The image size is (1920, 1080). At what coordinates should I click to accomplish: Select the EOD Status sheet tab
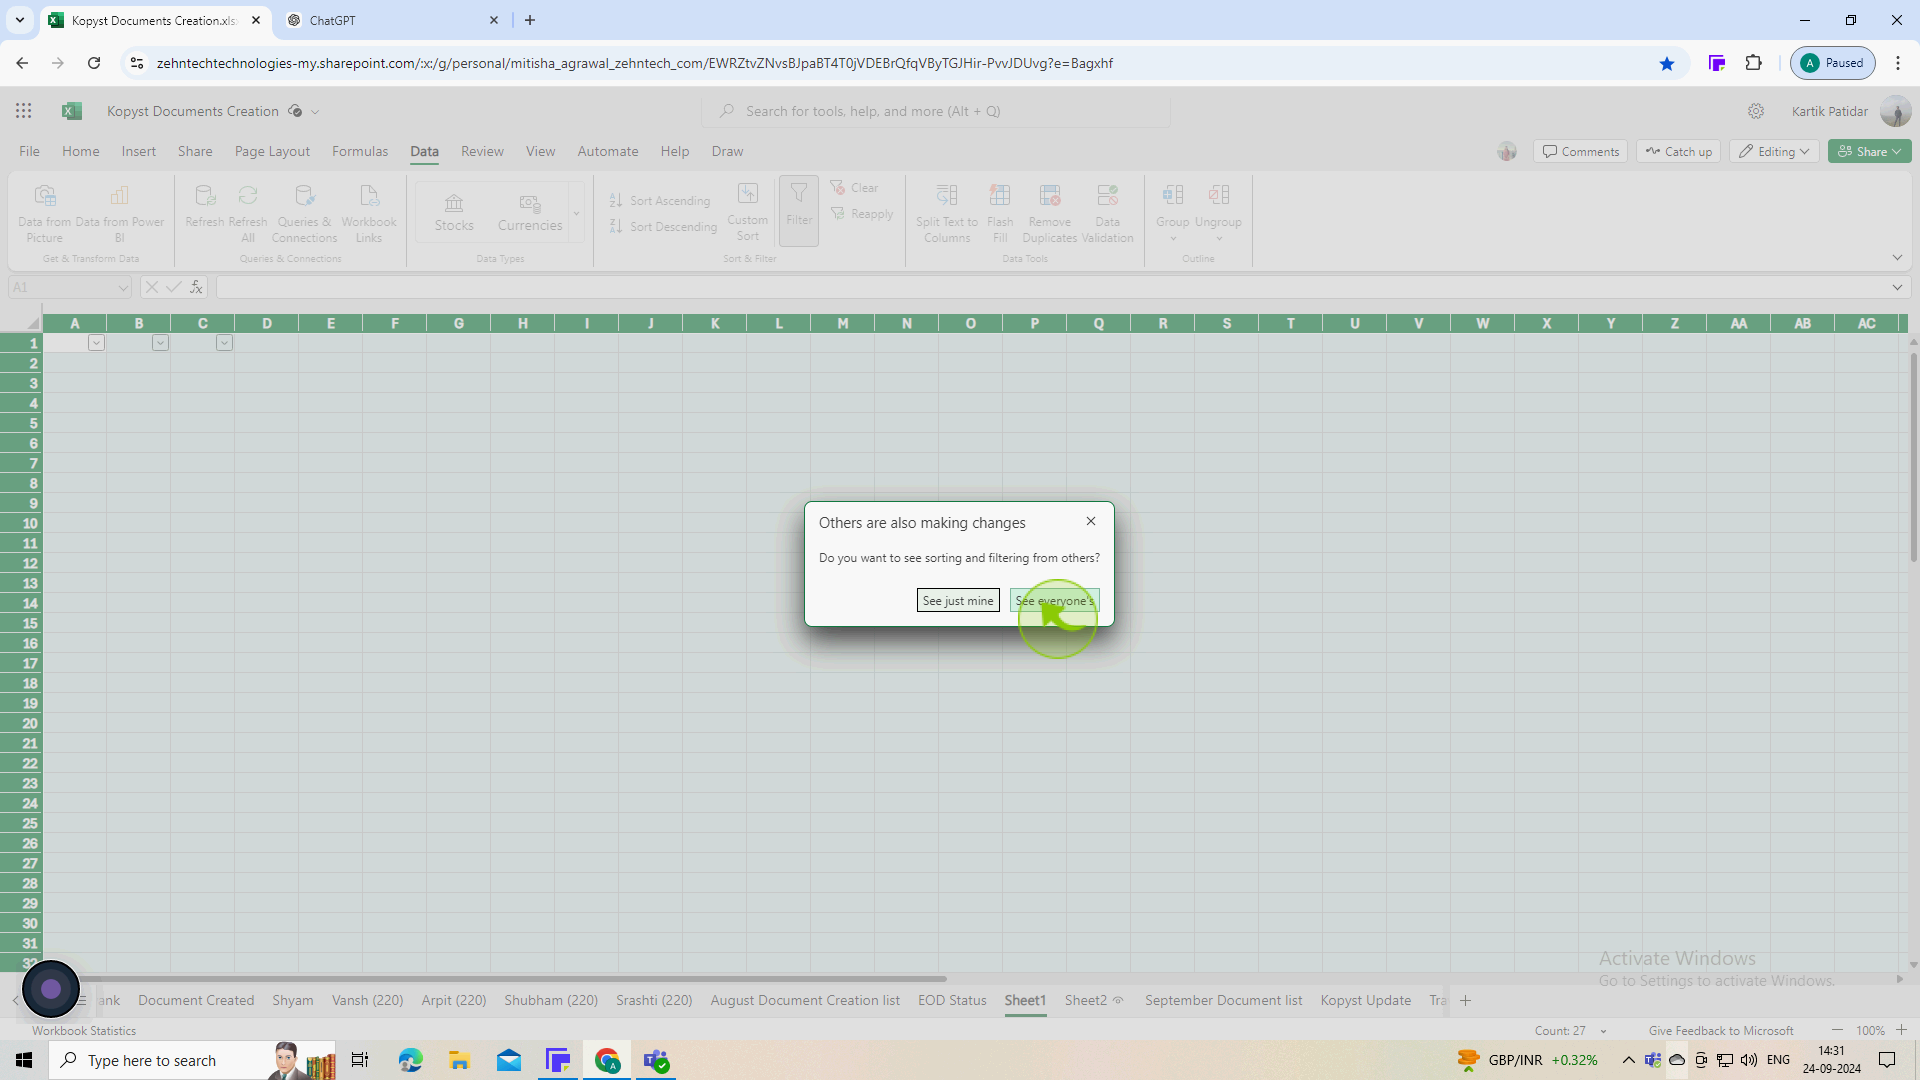point(952,1000)
